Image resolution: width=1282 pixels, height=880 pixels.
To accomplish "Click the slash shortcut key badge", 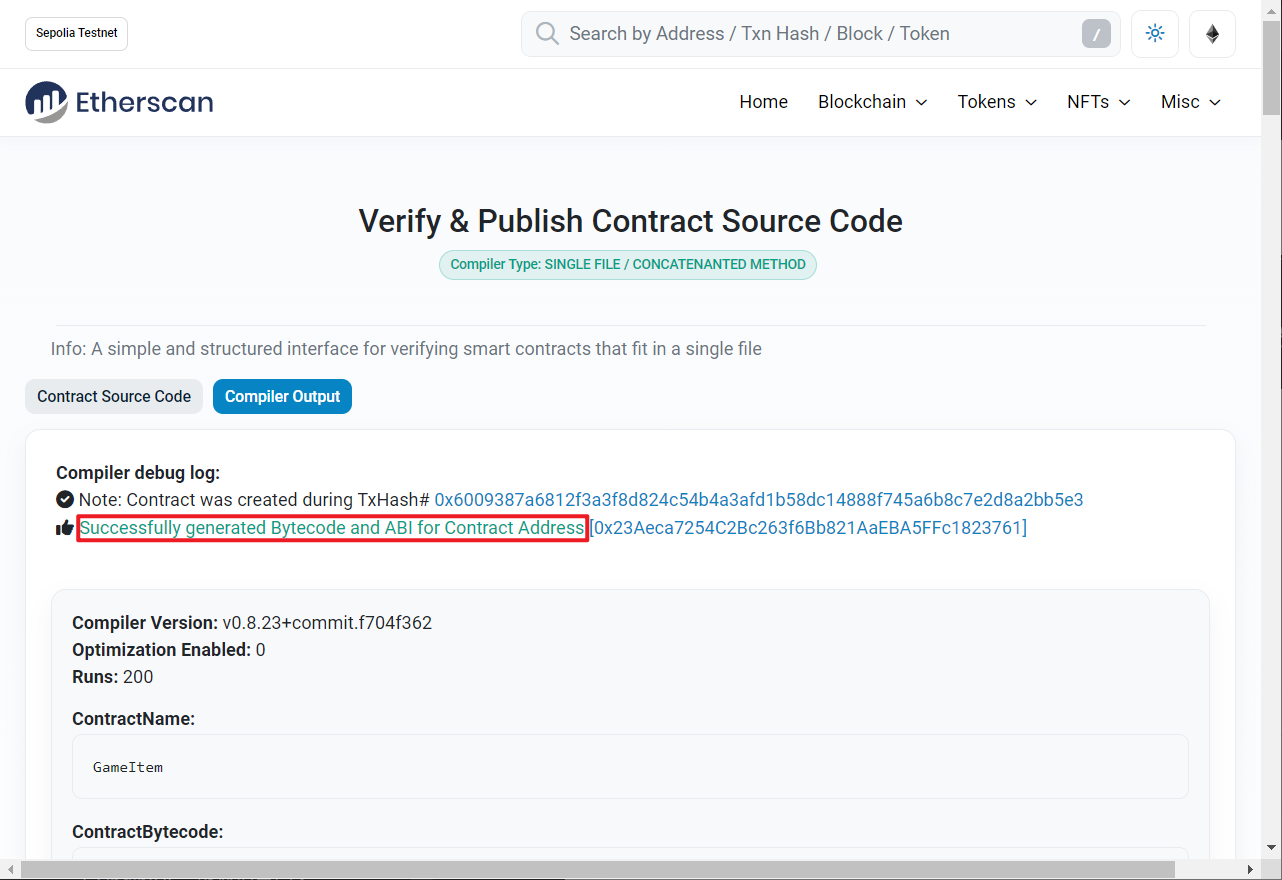I will (1096, 34).
